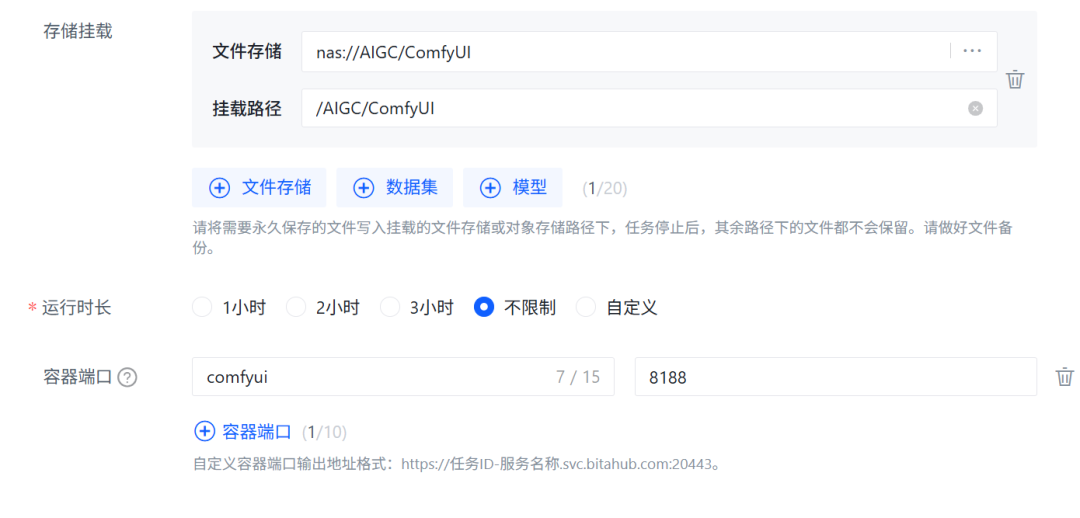Edit the comfyui port name field
1080x518 pixels.
pyautogui.click(x=403, y=377)
